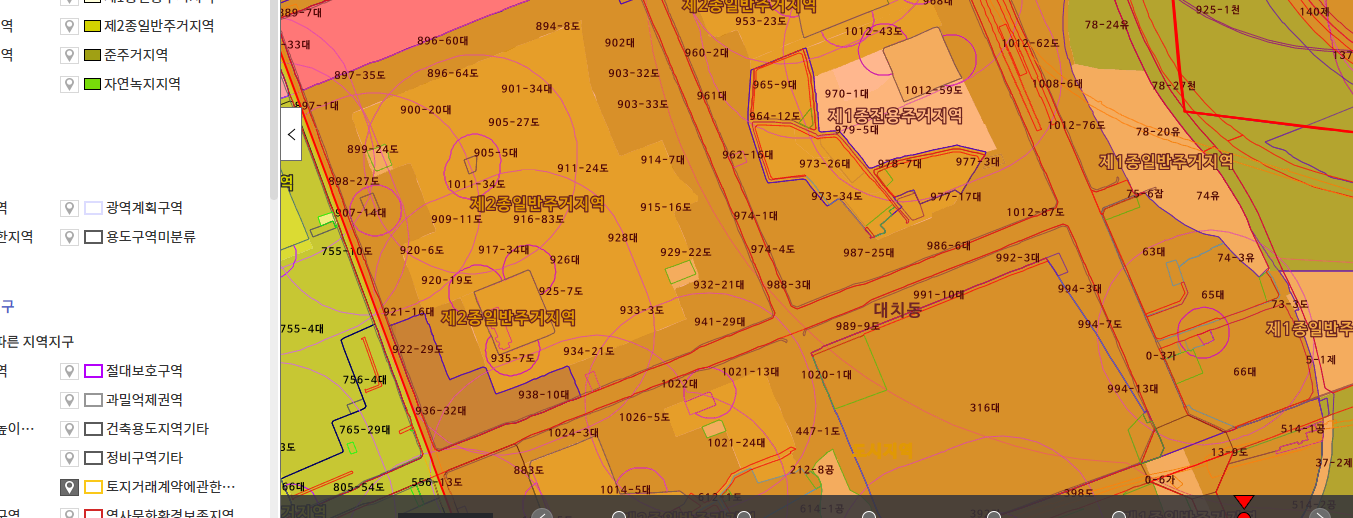
Task: Toggle pin icon for 제2종일반주거지역 layer
Action: point(69,27)
